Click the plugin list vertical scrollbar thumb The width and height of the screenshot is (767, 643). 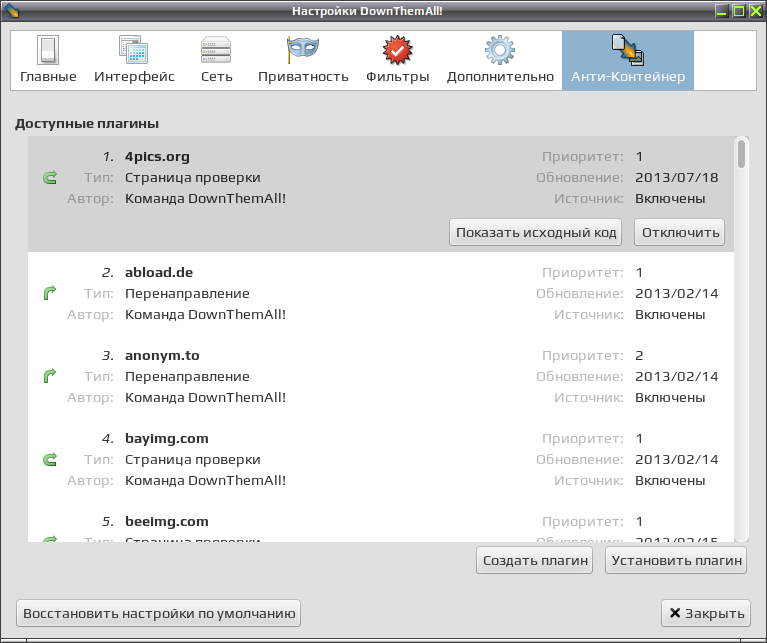coord(742,154)
